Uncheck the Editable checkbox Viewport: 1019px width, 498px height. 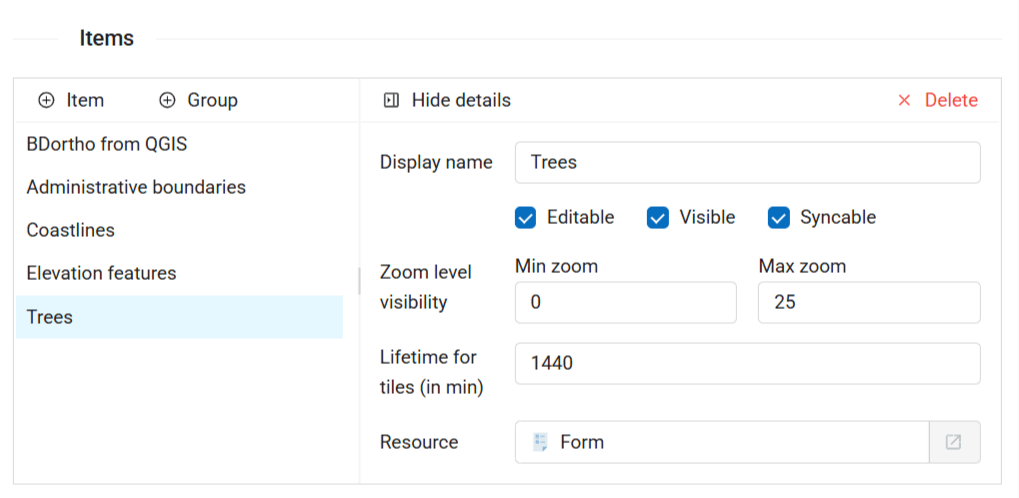(x=525, y=217)
